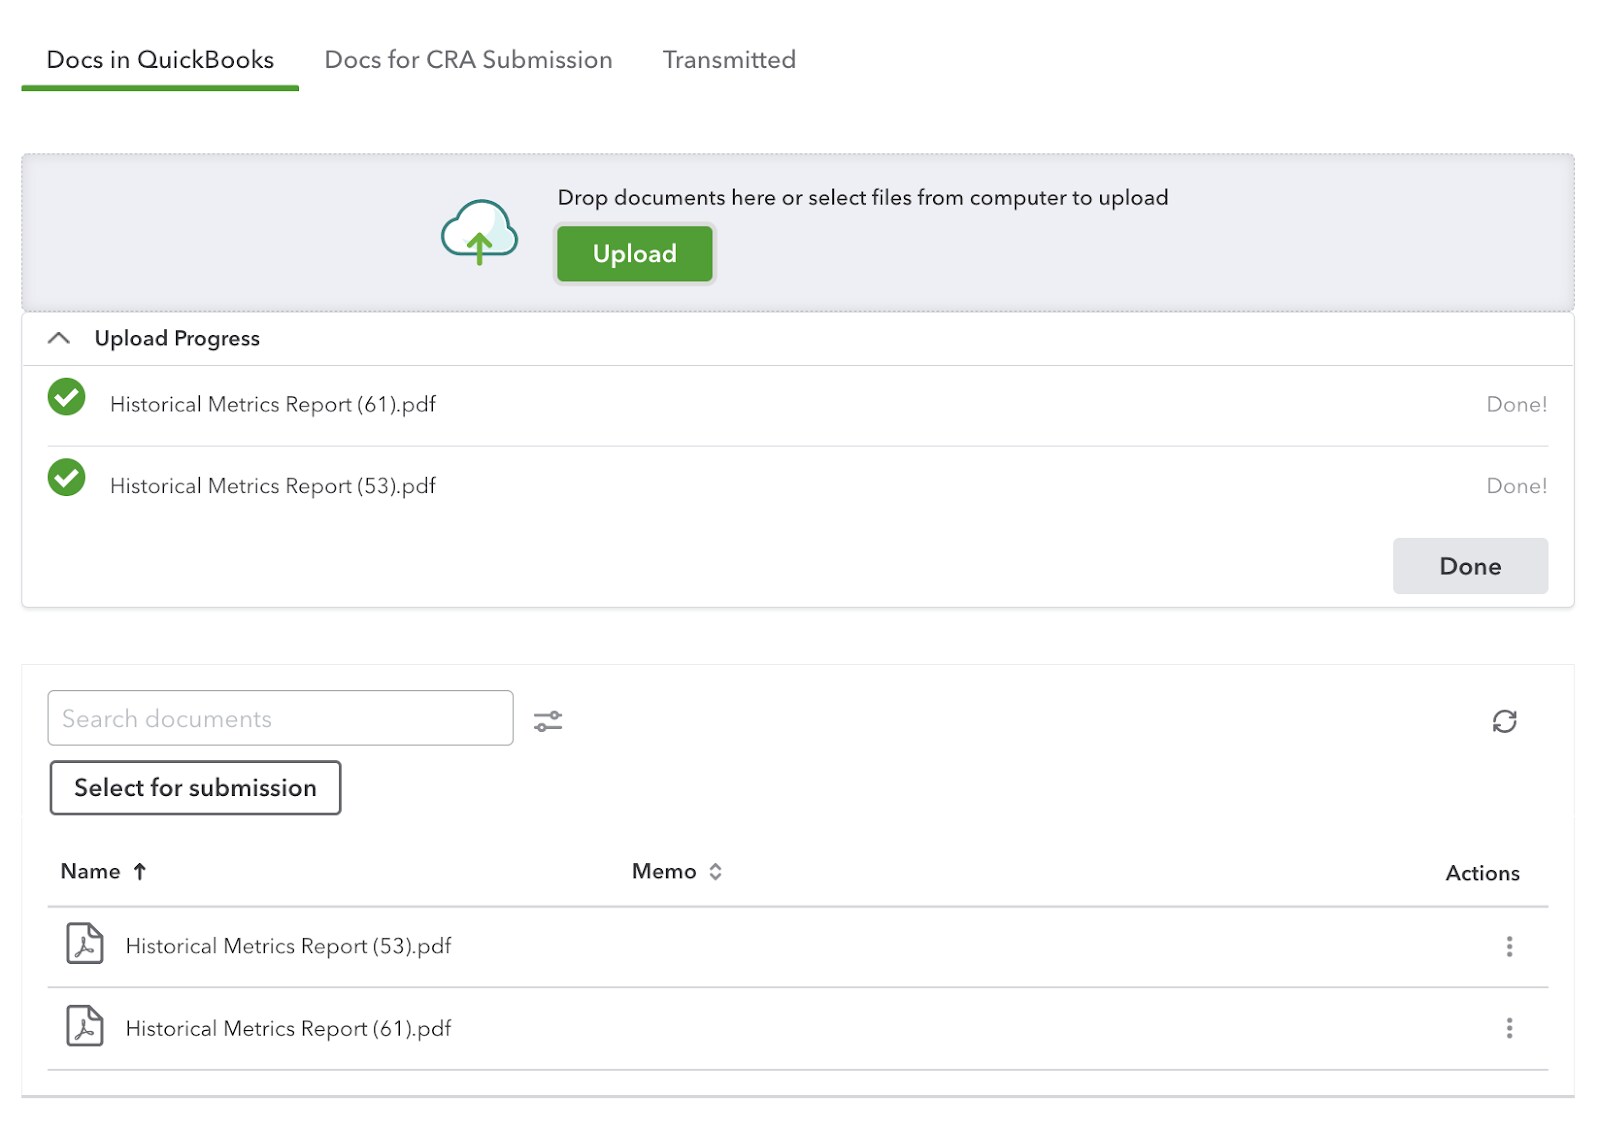Open the actions menu for Report (61).pdf
Image resolution: width=1600 pixels, height=1130 pixels.
coord(1510,1028)
